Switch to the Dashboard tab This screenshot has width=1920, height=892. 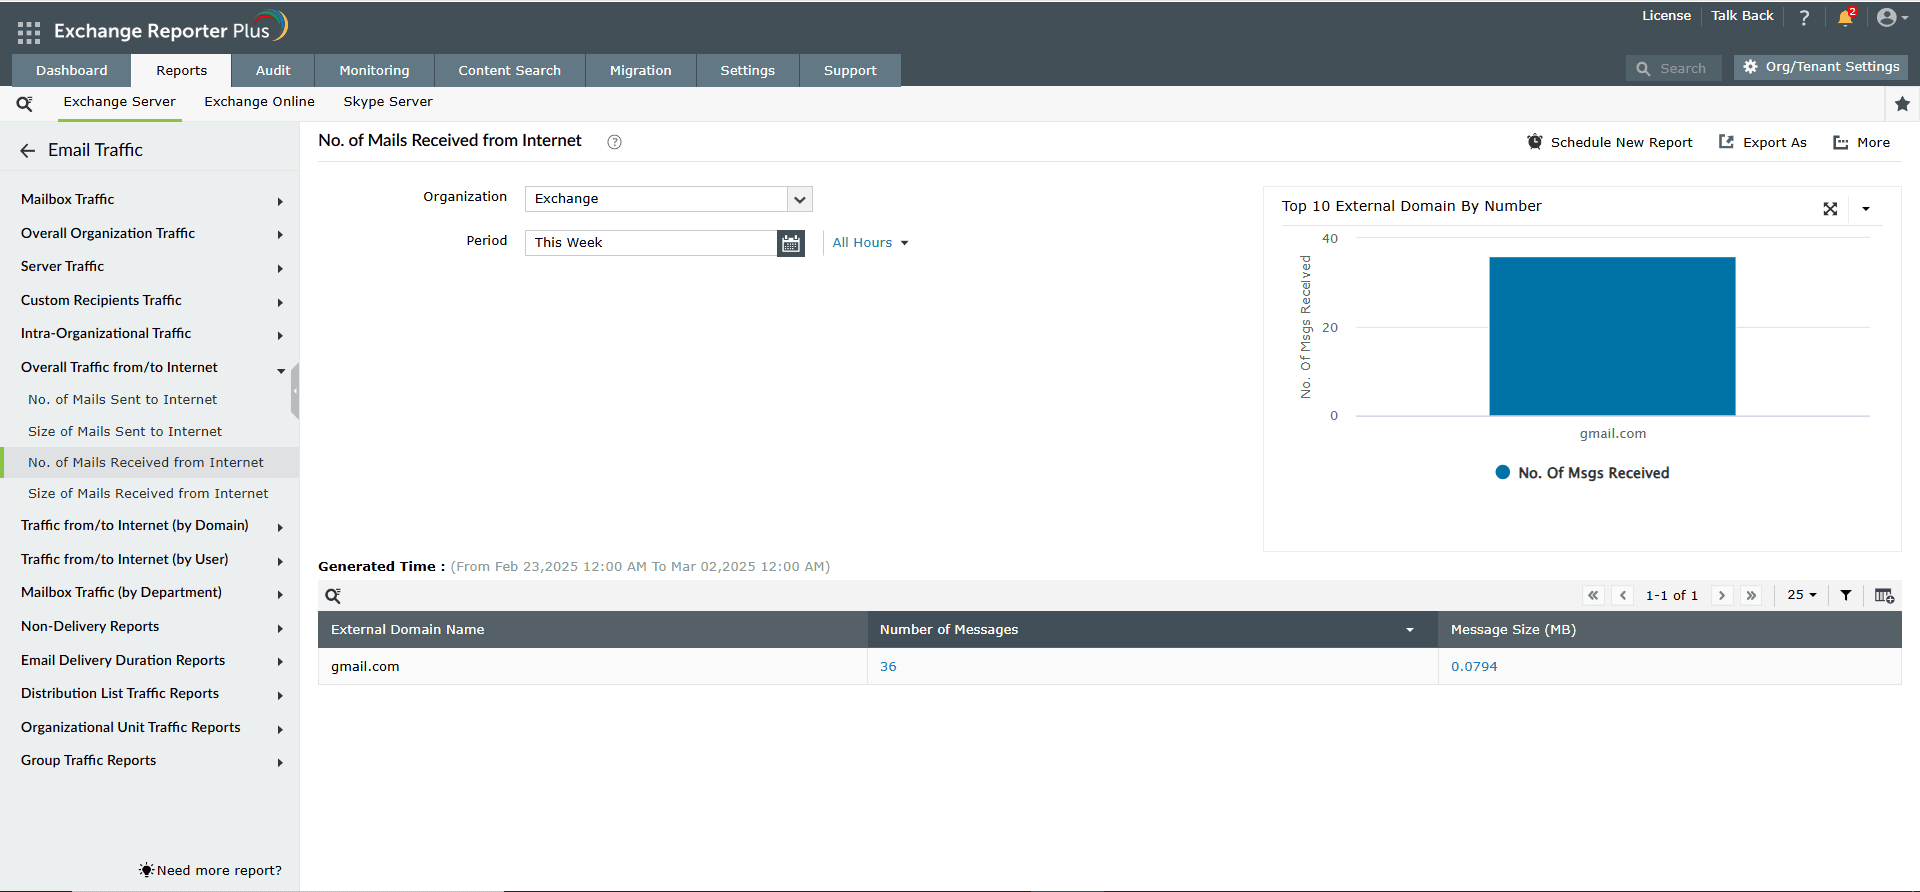point(72,71)
